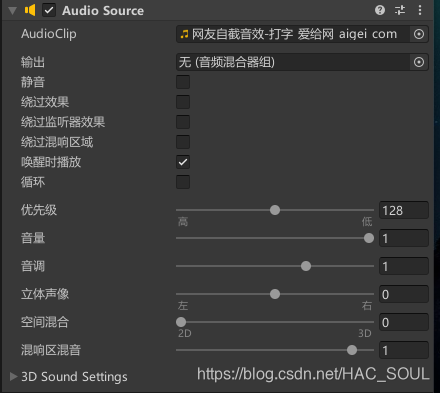Screen dimensions: 440x393
Task: Enable the 循环 loop checkbox
Action: (x=183, y=182)
